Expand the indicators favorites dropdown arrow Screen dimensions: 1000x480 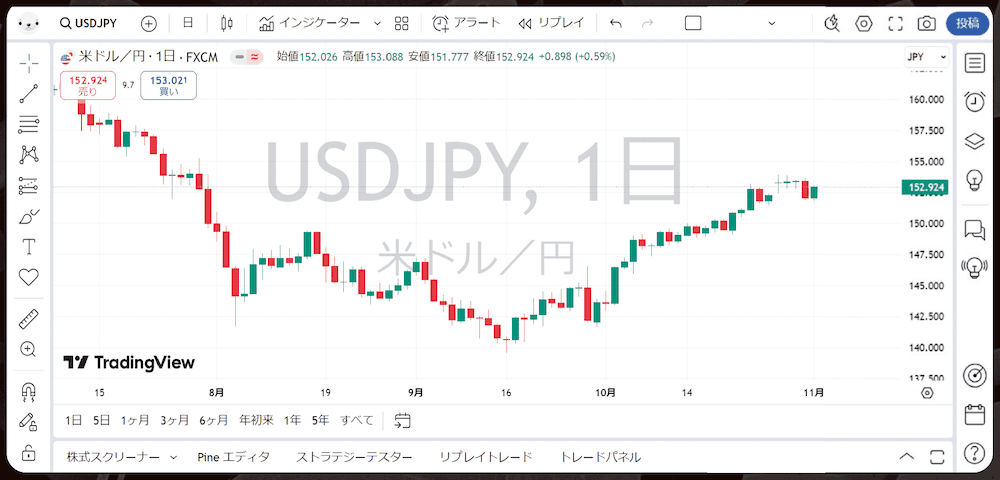pos(376,24)
